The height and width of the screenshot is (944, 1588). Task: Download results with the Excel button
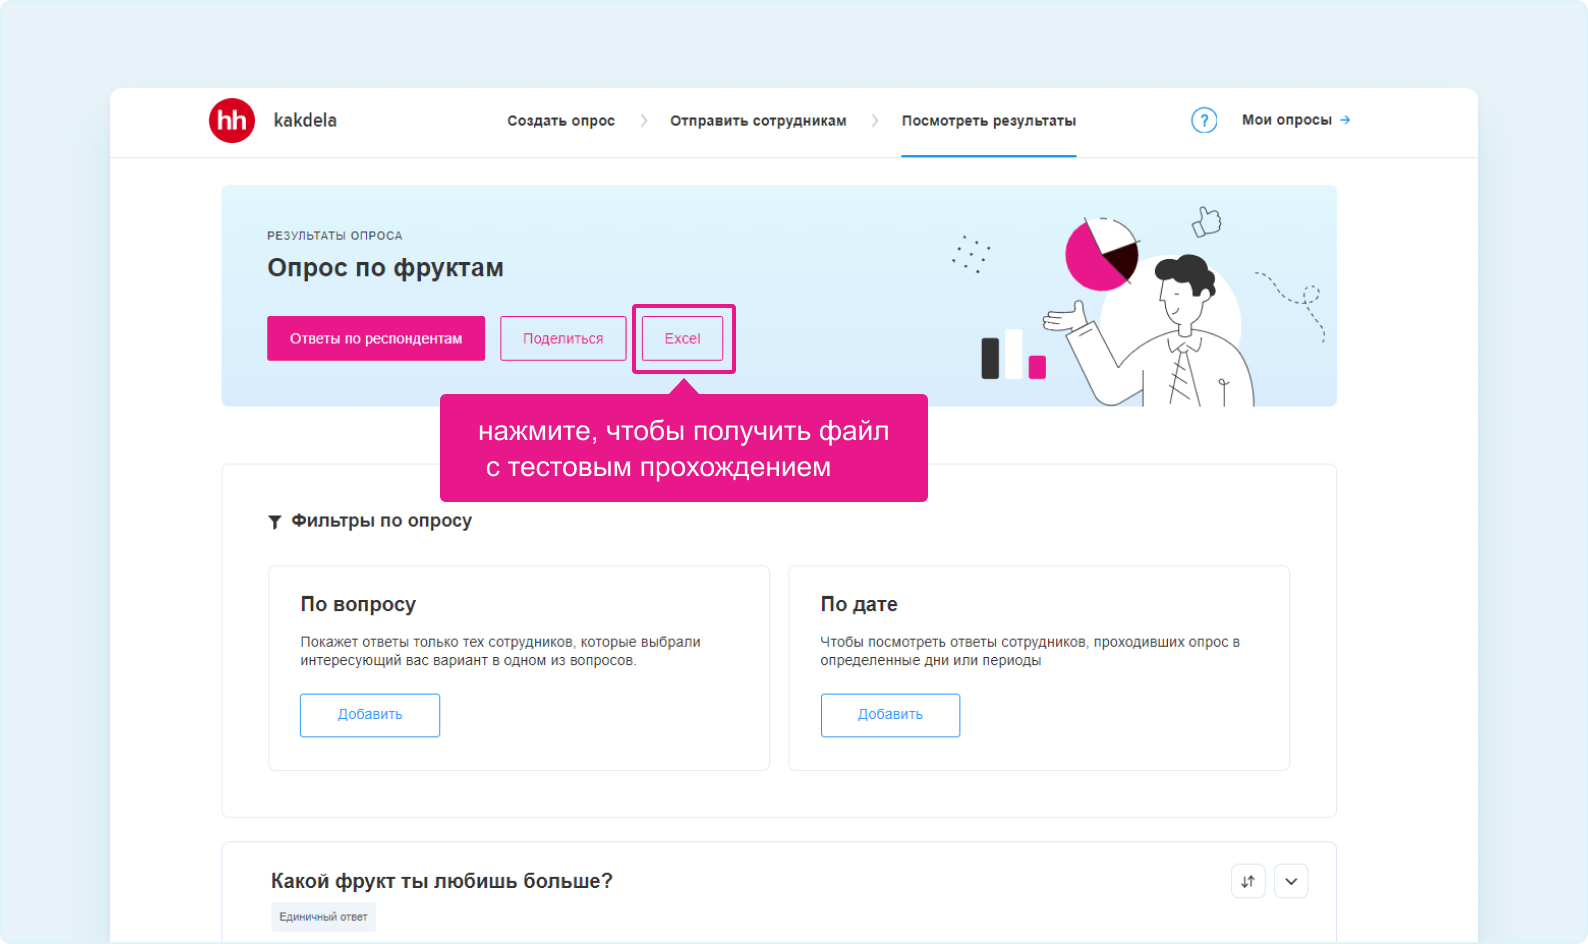(683, 338)
